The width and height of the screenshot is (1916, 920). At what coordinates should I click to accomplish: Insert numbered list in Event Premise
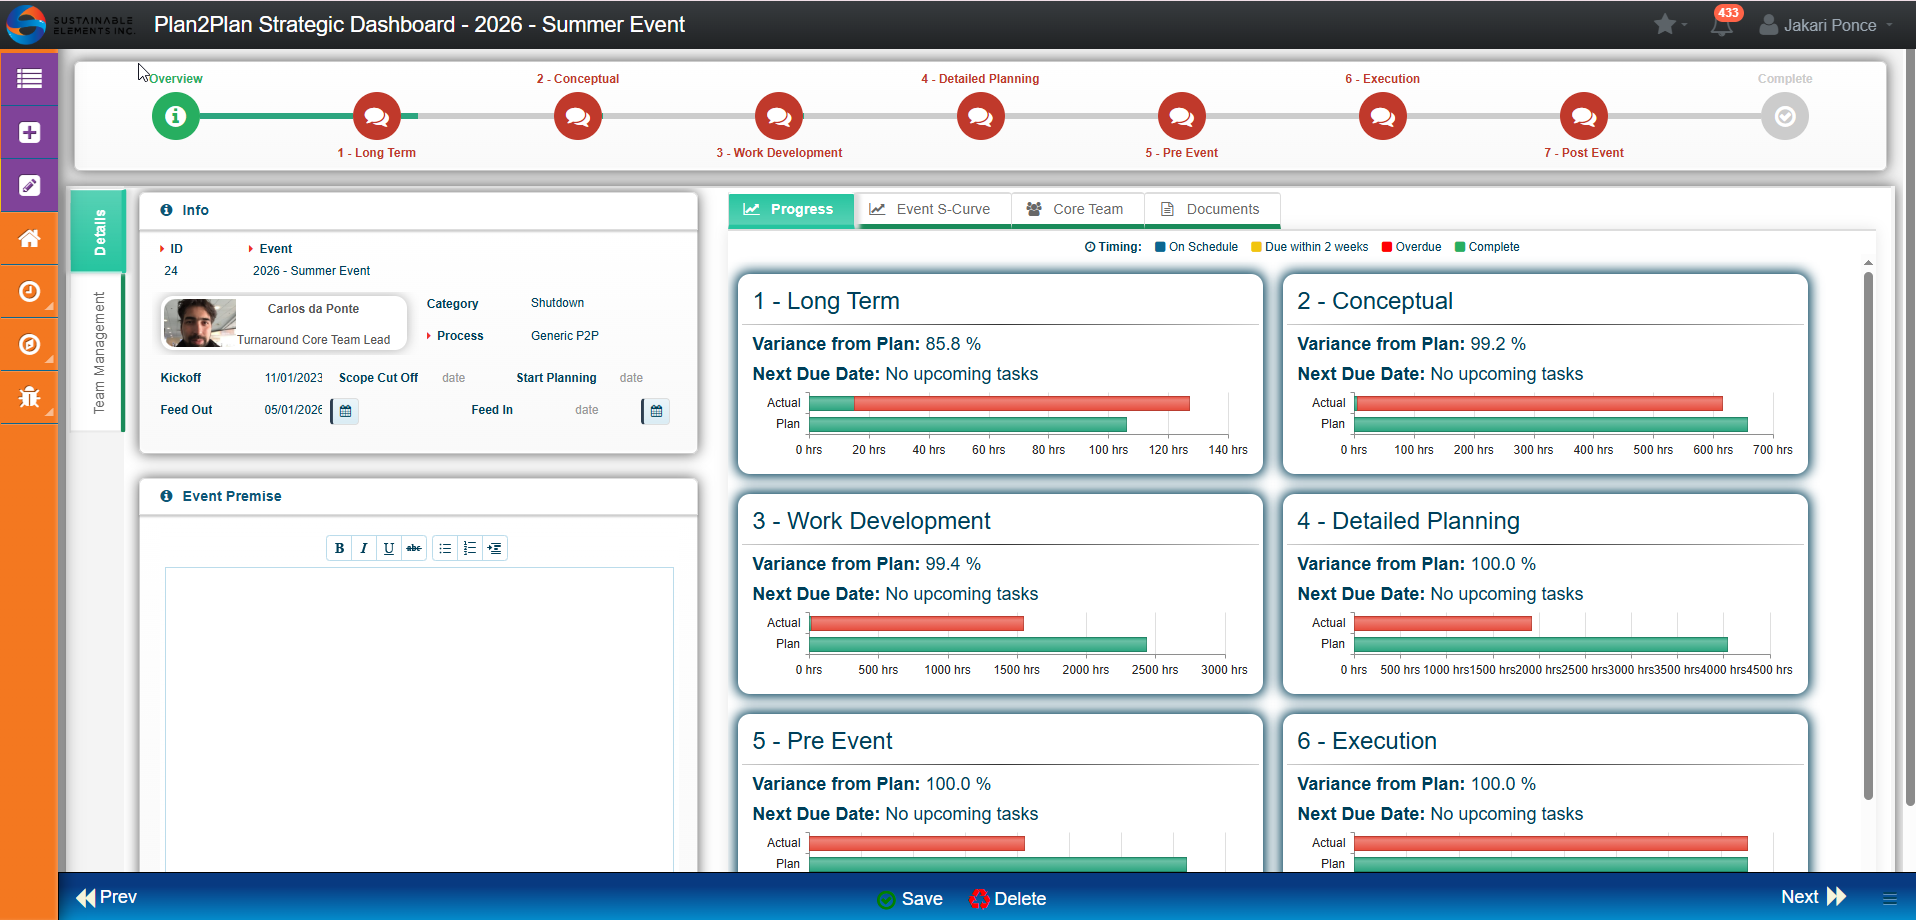click(x=470, y=548)
